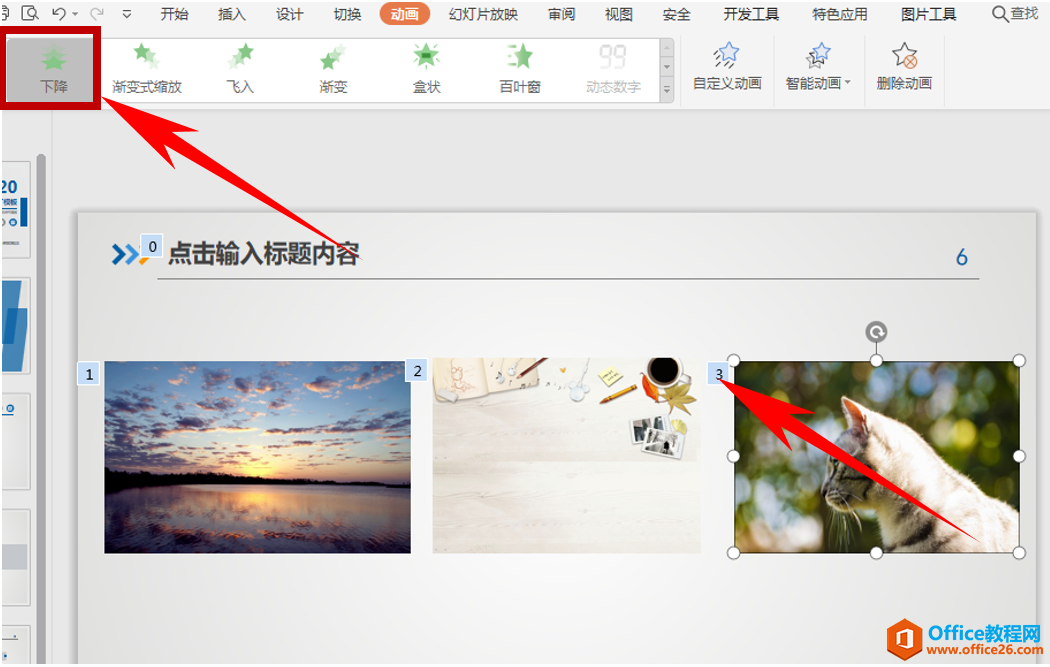Click the Undo icon in quick access toolbar

(x=58, y=14)
